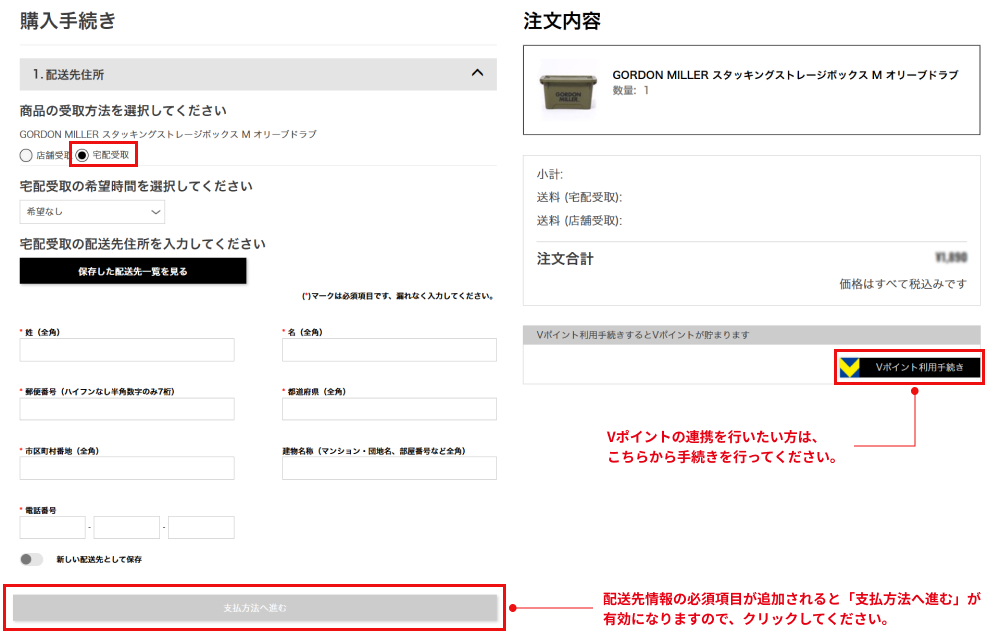Click the yellow V point logo icon
Screen dimensions: 1000x637
click(x=849, y=367)
